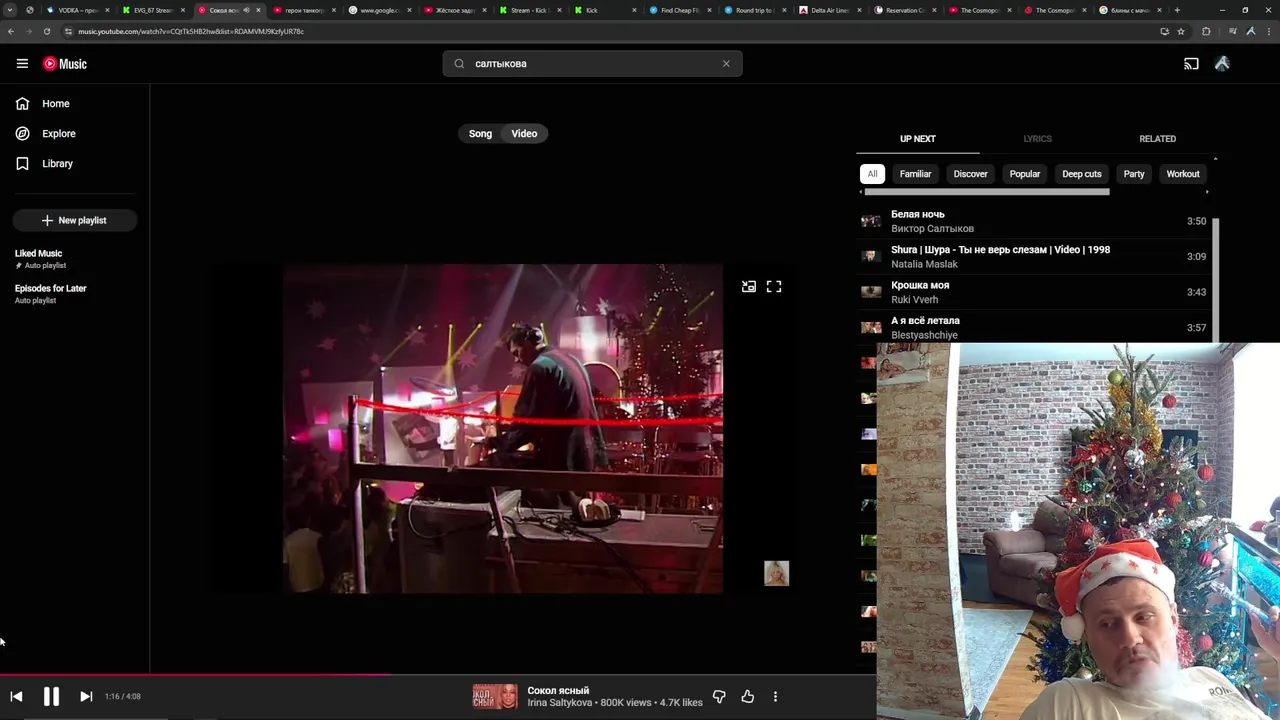Select the Discover filter chip

[970, 174]
